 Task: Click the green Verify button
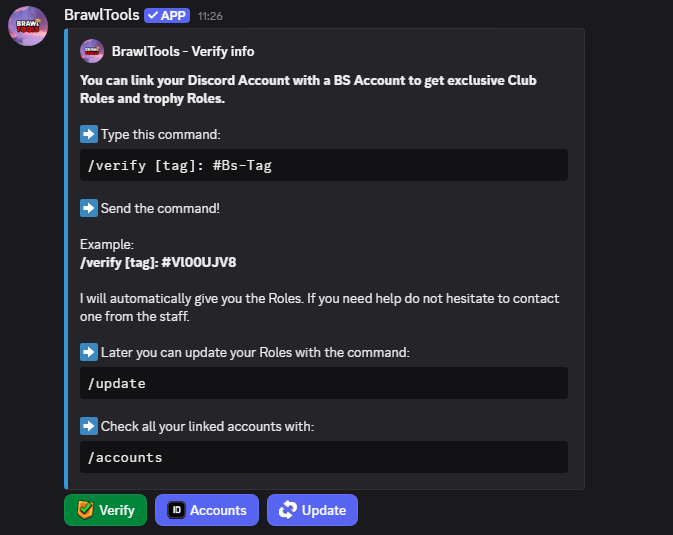[x=105, y=510]
